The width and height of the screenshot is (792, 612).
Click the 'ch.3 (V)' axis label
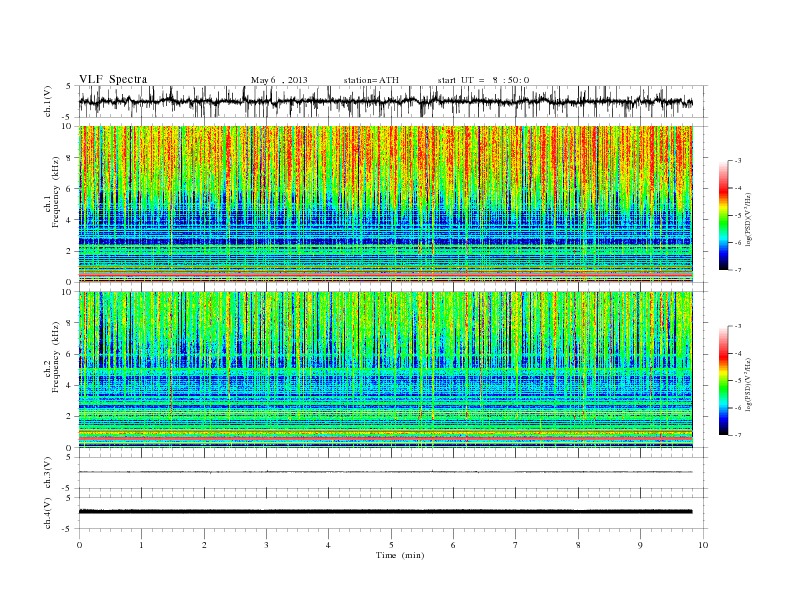click(48, 473)
